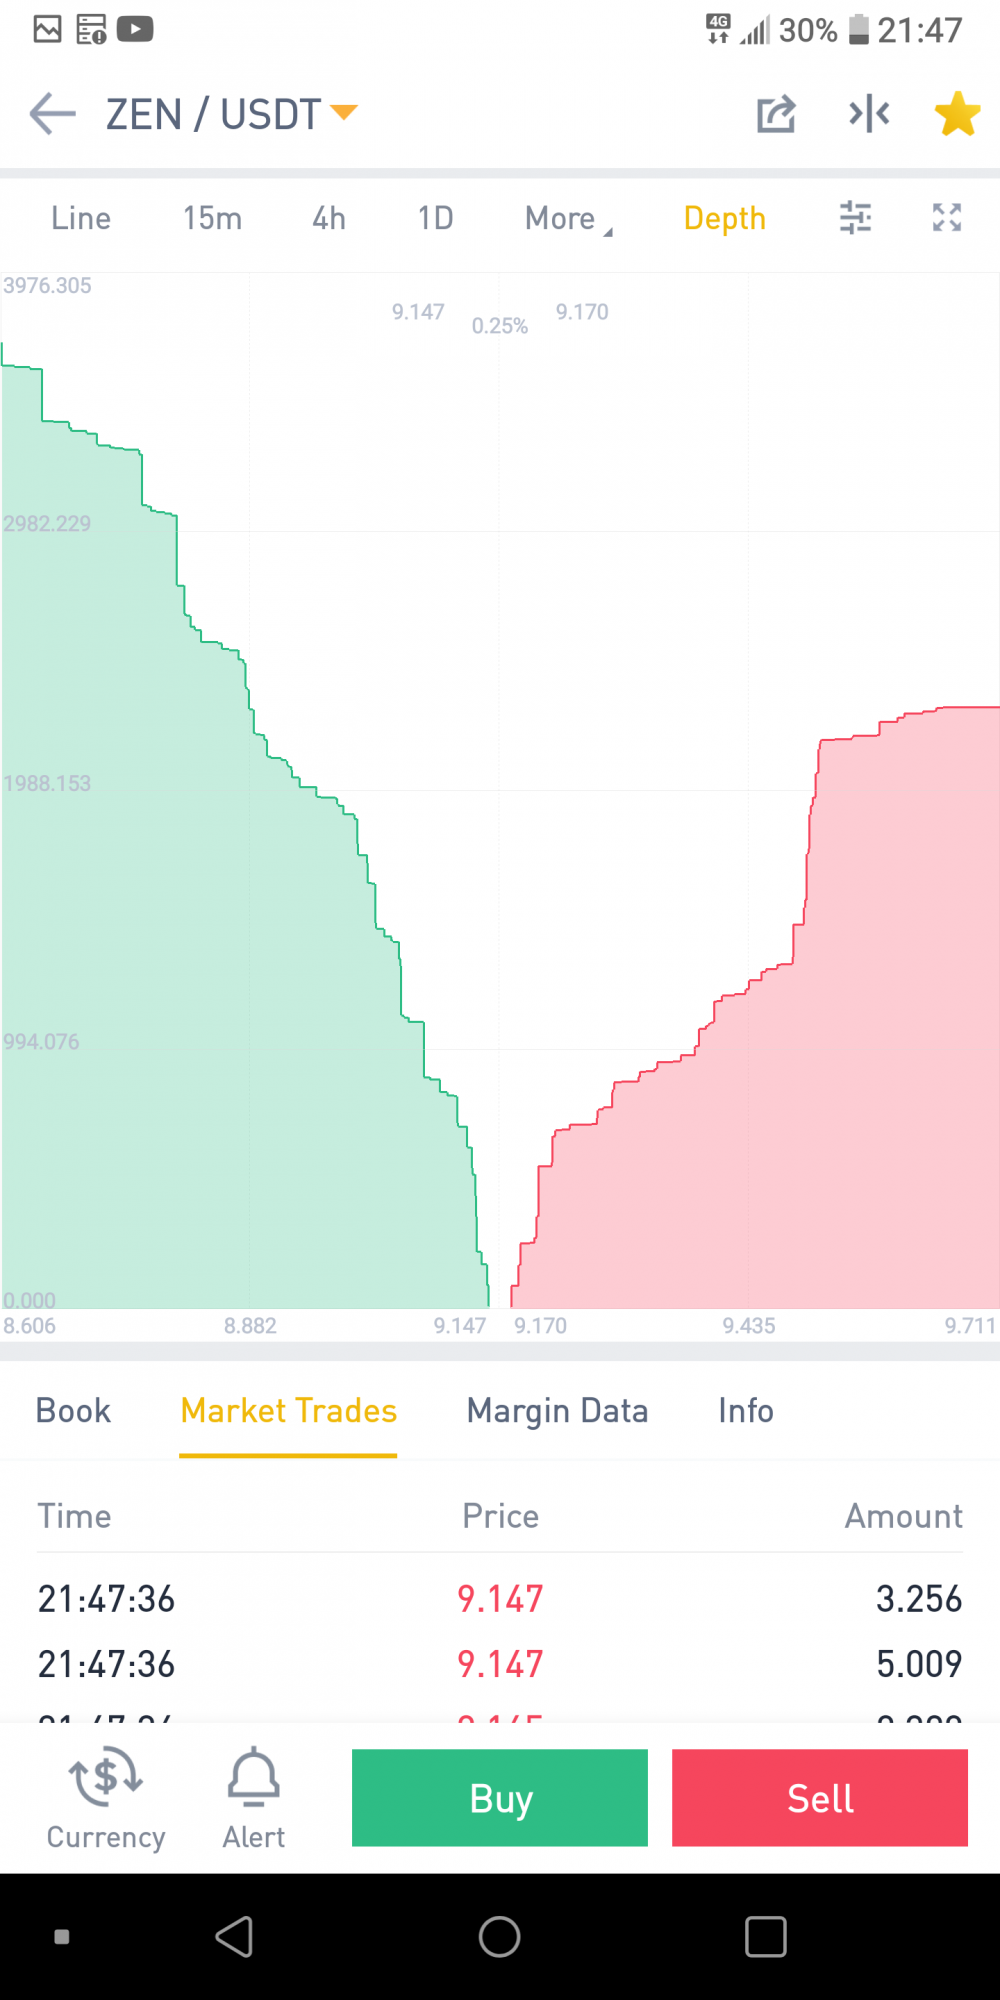Select the Line chart view
Screen dimensions: 1000x2000
81,218
